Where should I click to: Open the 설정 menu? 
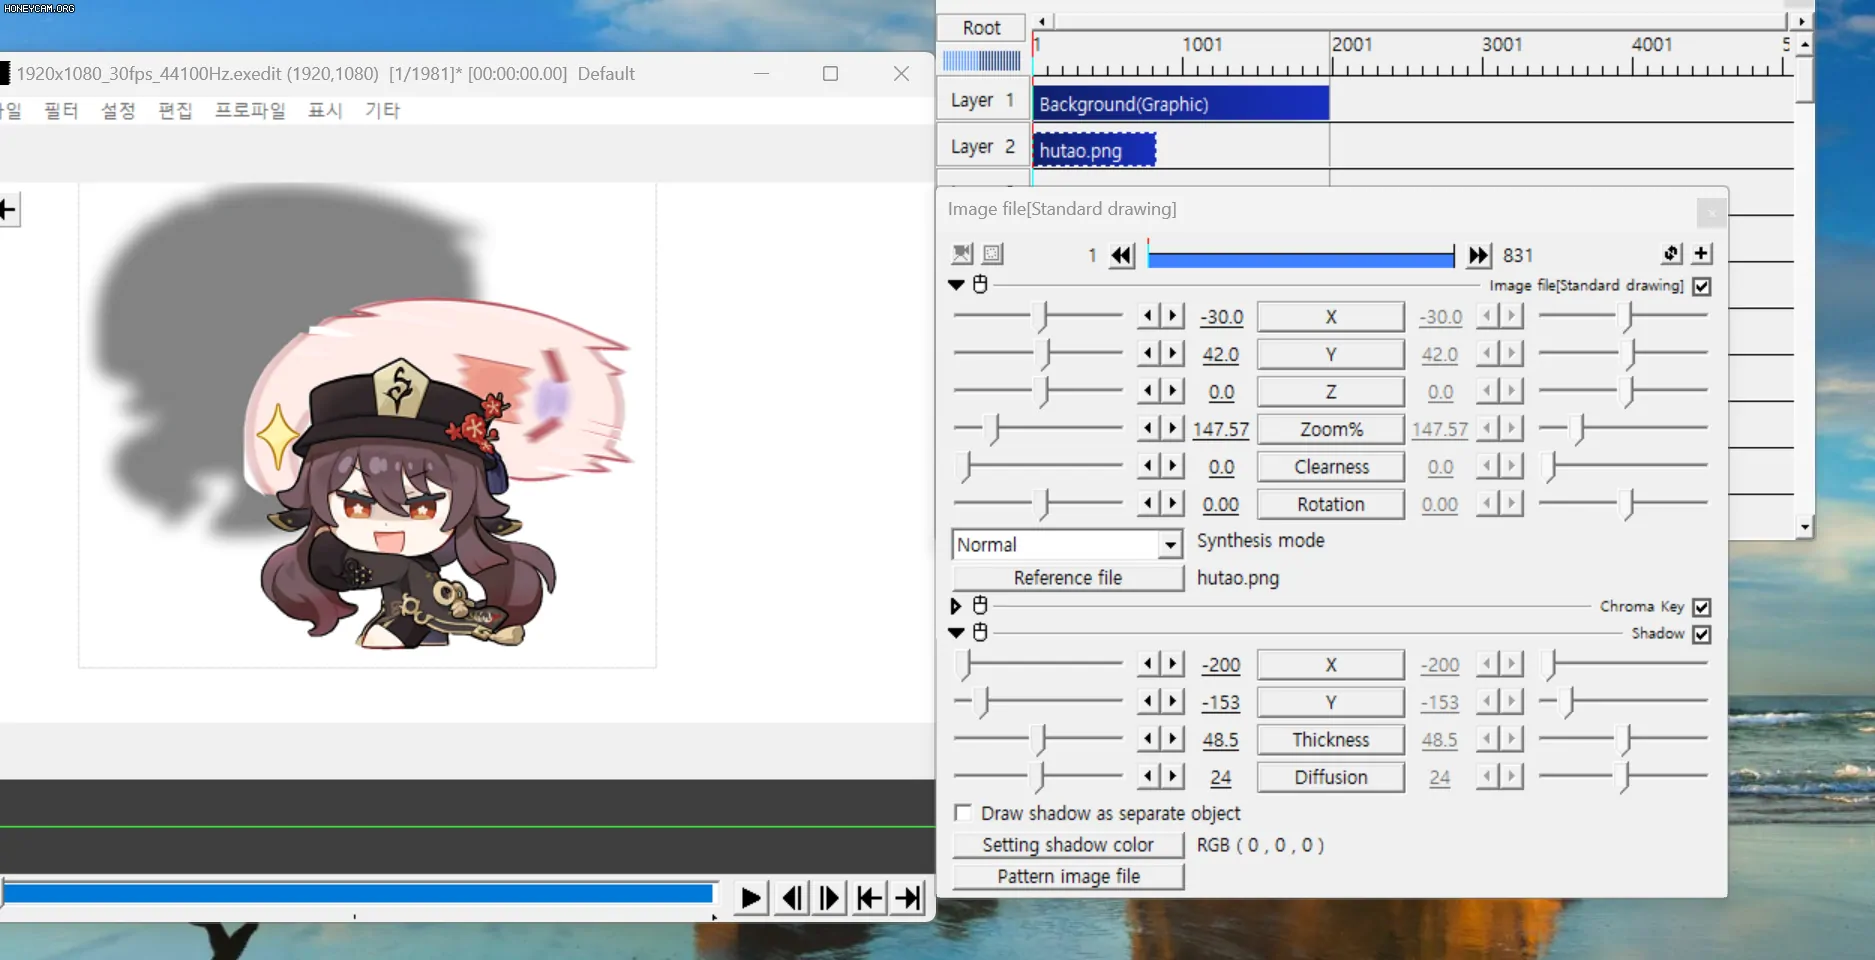[118, 110]
